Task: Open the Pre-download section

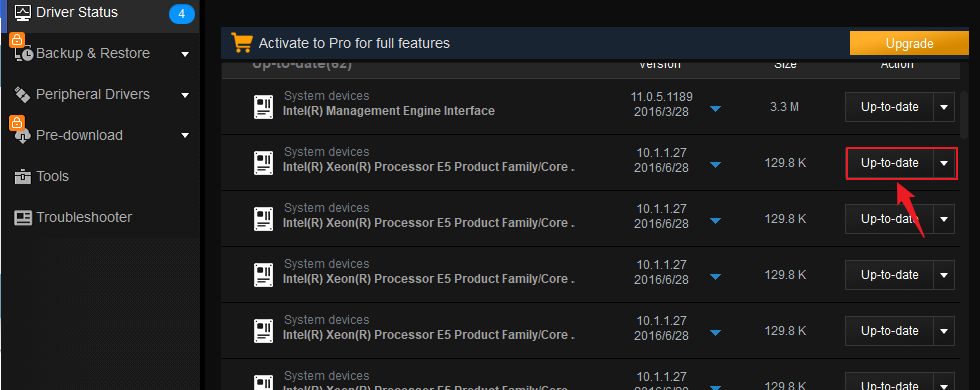Action: (79, 136)
